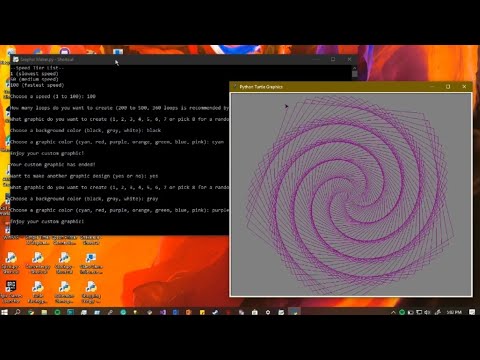Click the black turtle arrow on the canvas
Image resolution: width=480 pixels, height=360 pixels.
point(286,106)
